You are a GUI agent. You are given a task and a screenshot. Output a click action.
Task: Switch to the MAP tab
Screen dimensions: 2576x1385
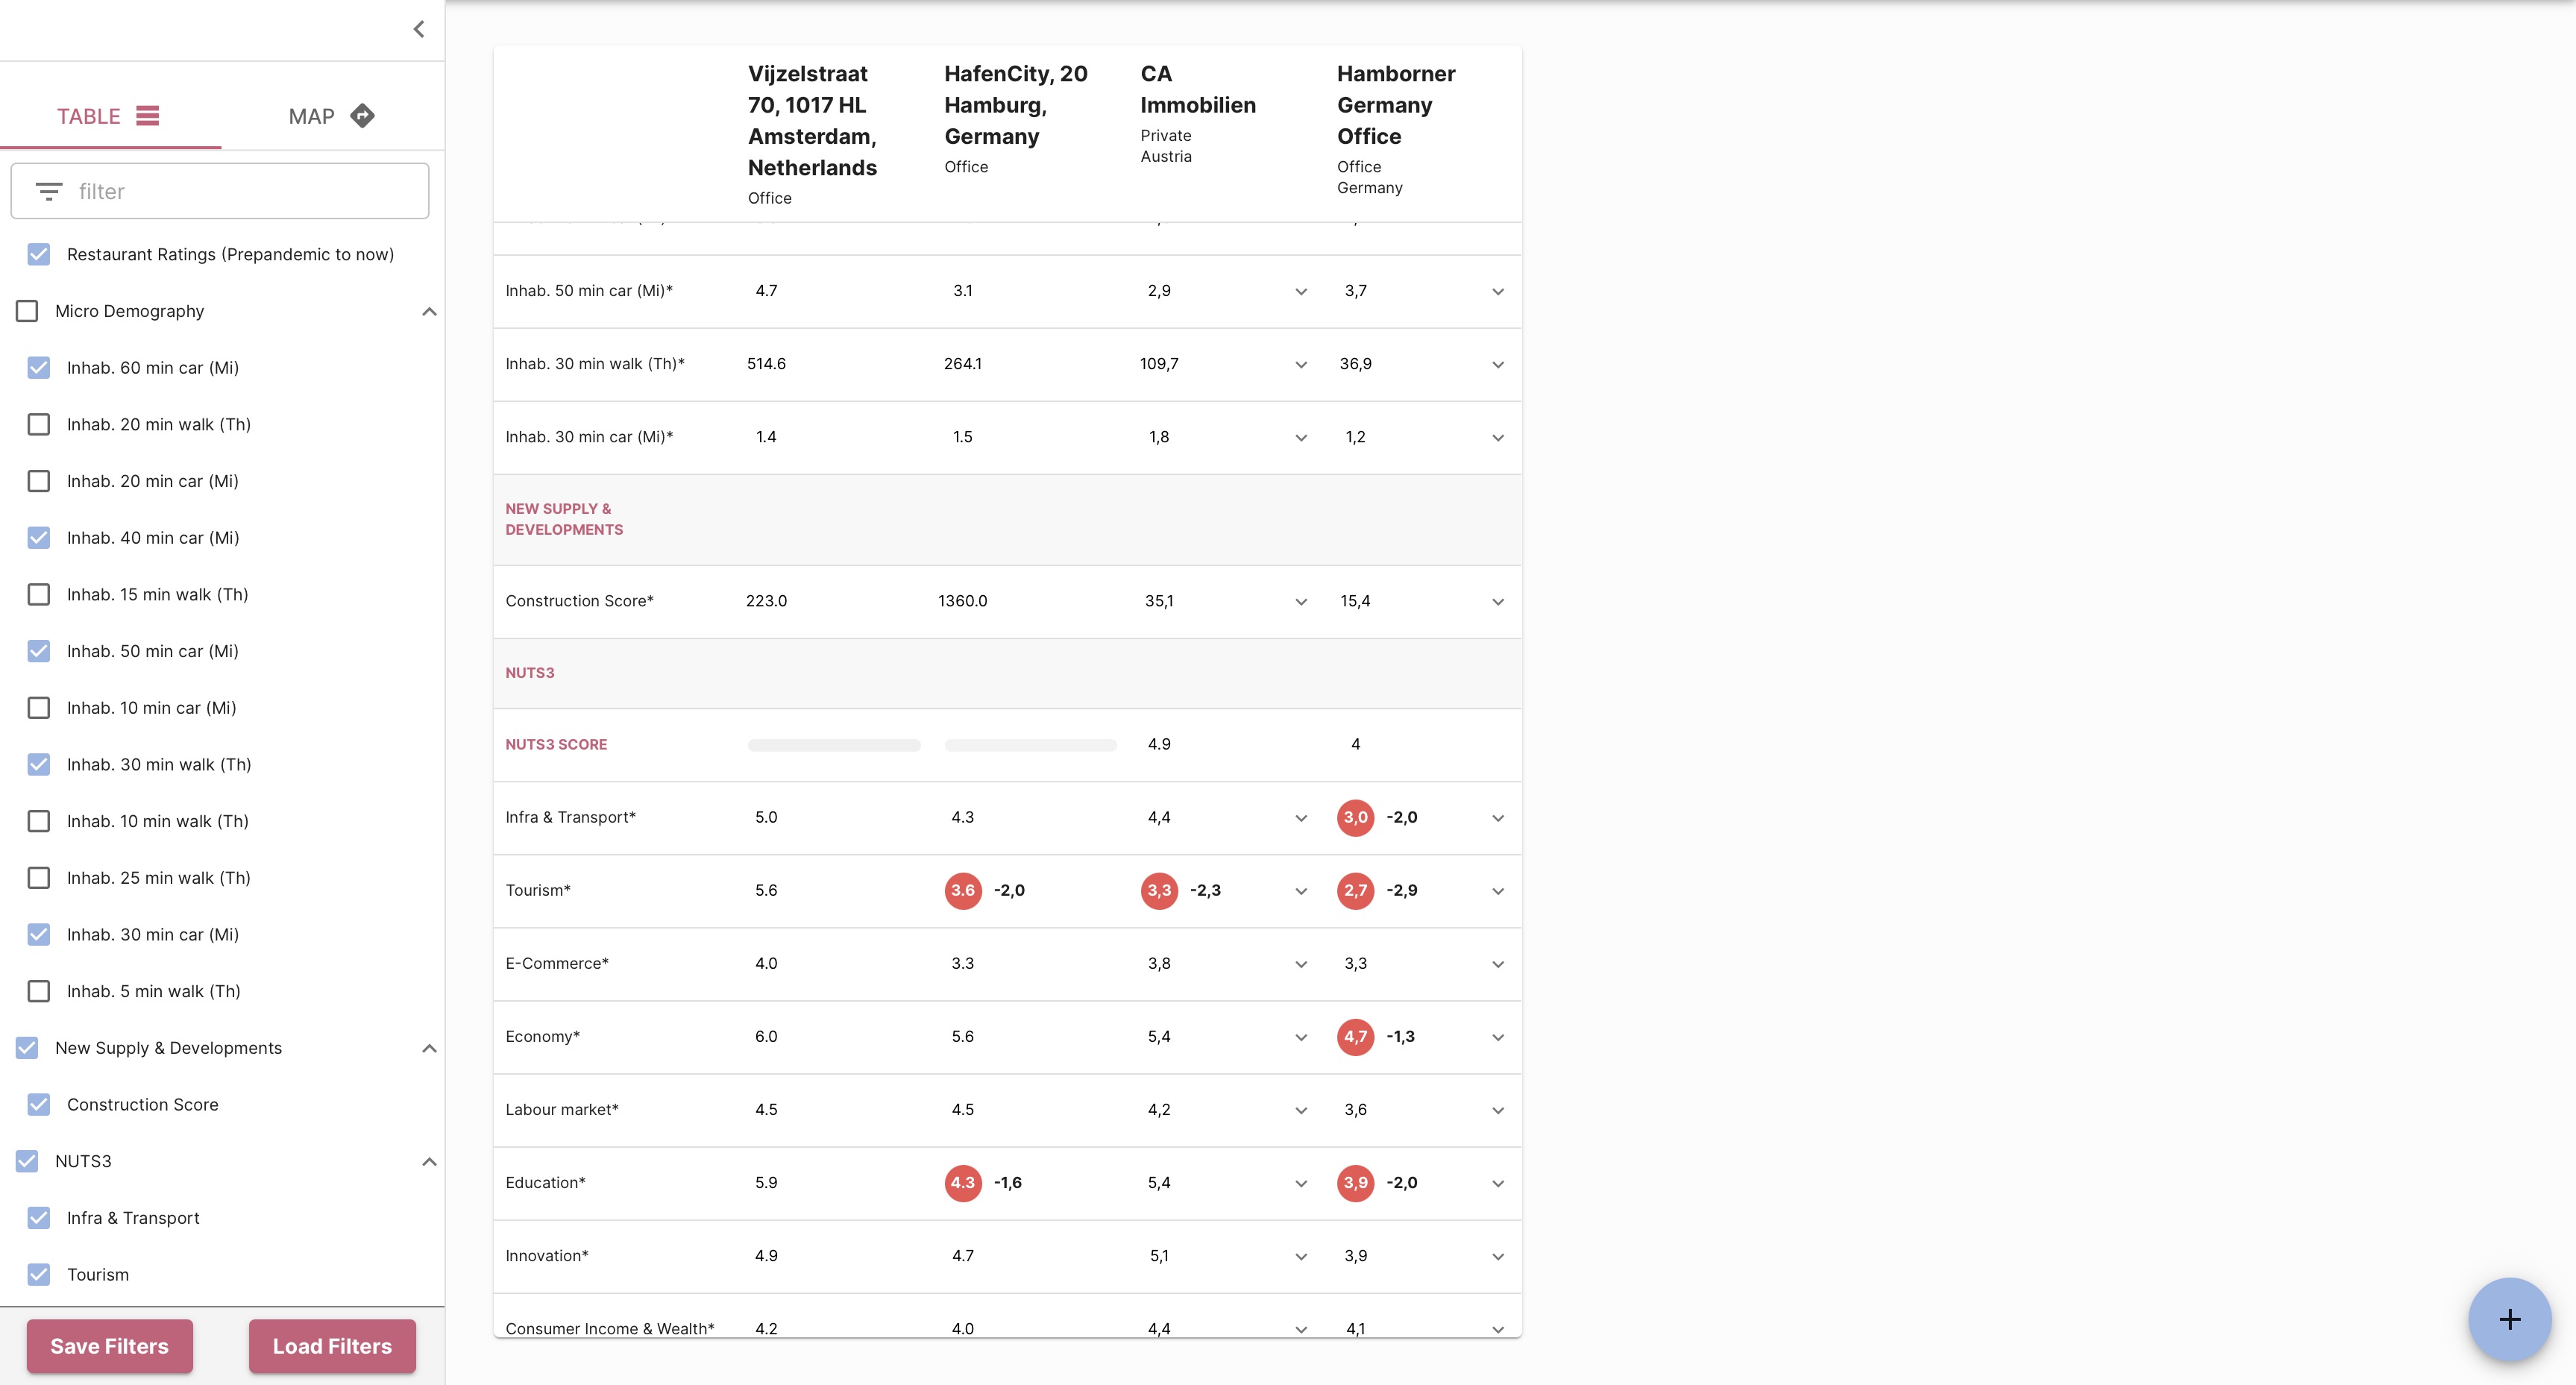pyautogui.click(x=332, y=116)
